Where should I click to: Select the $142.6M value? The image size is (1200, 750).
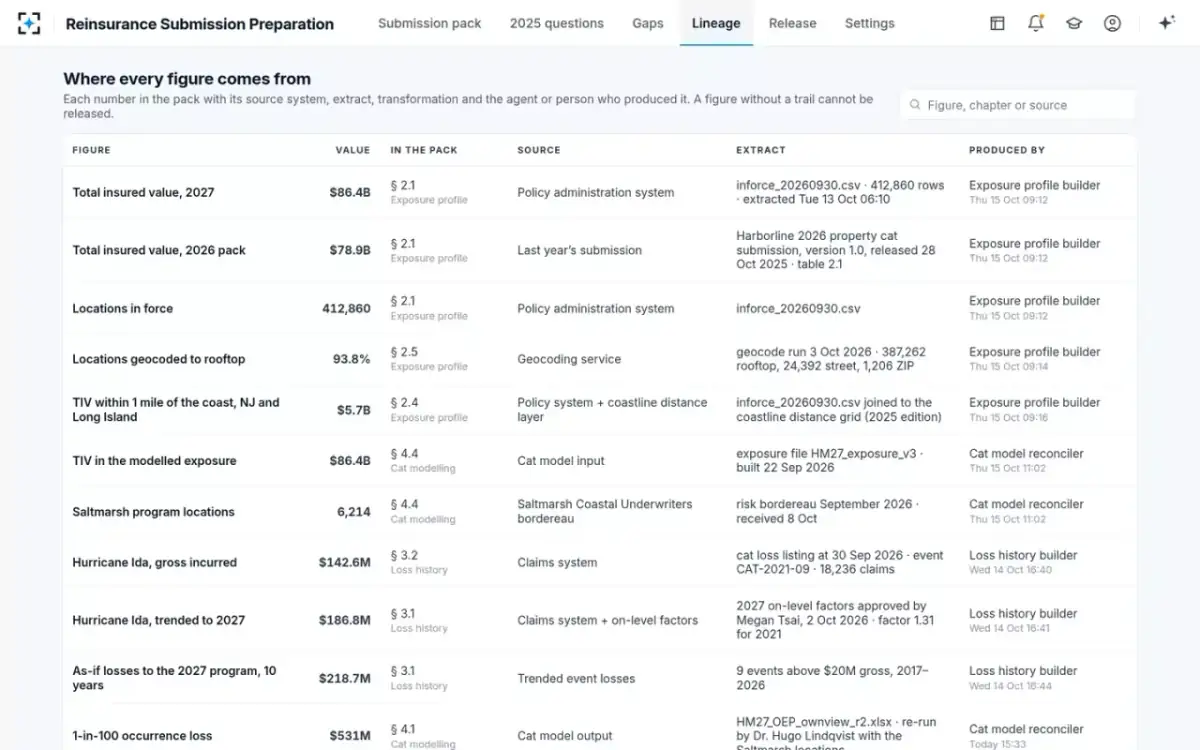tap(345, 562)
